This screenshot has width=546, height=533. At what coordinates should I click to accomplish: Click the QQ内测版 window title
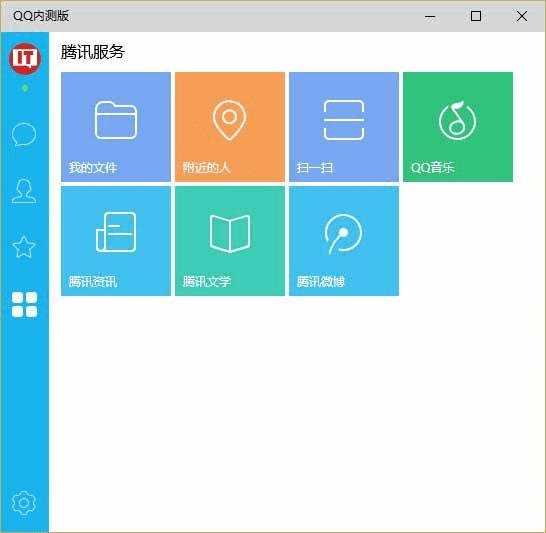point(41,16)
